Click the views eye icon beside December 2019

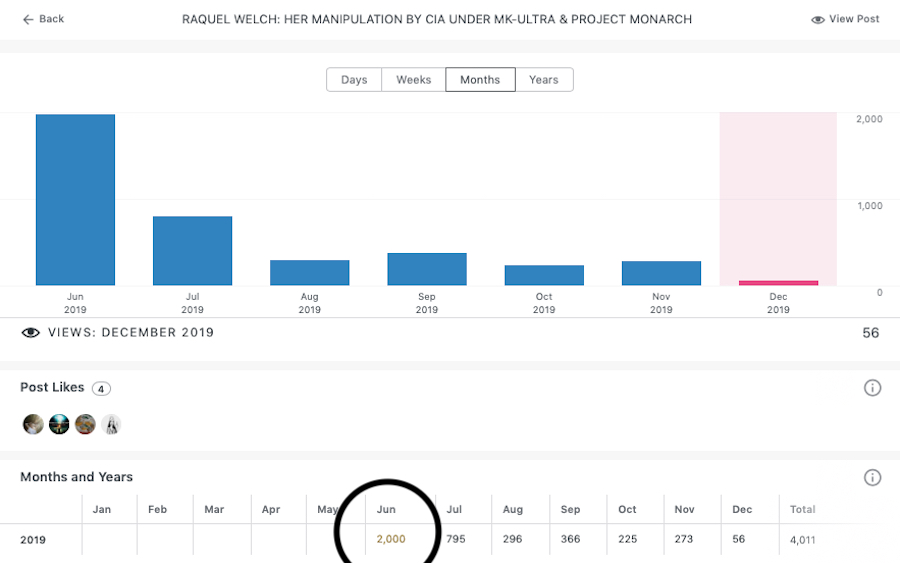coord(30,333)
